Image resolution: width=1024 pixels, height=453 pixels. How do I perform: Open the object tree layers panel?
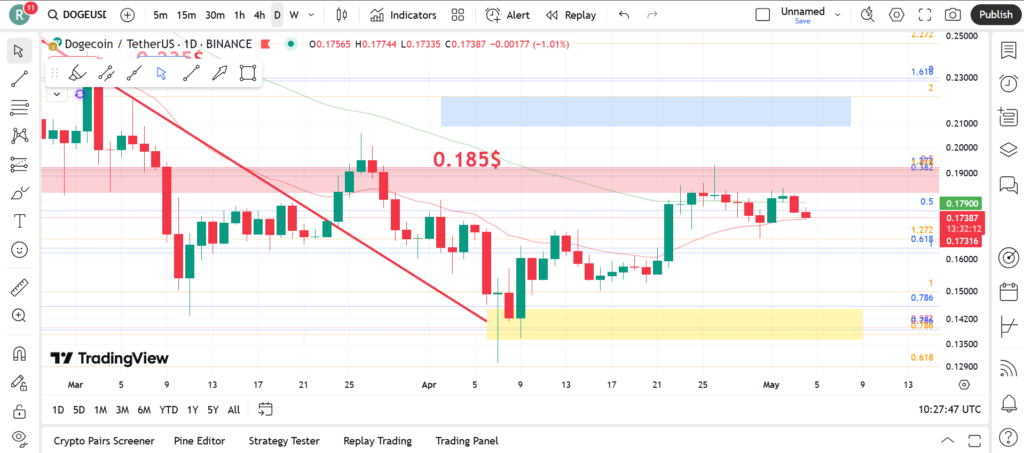point(1008,149)
